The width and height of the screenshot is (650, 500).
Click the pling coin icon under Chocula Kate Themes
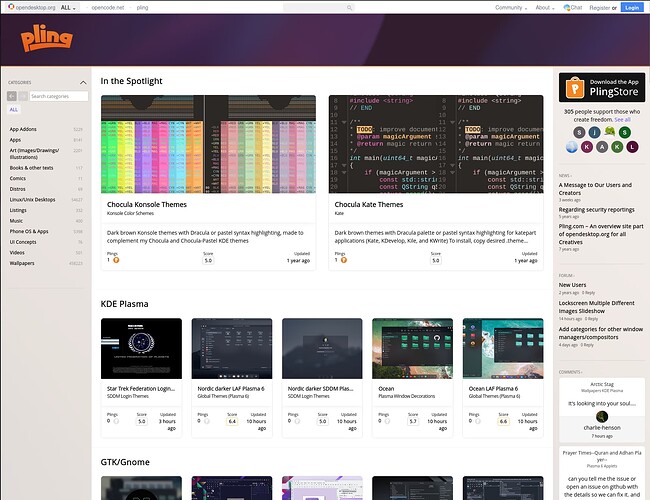344,260
